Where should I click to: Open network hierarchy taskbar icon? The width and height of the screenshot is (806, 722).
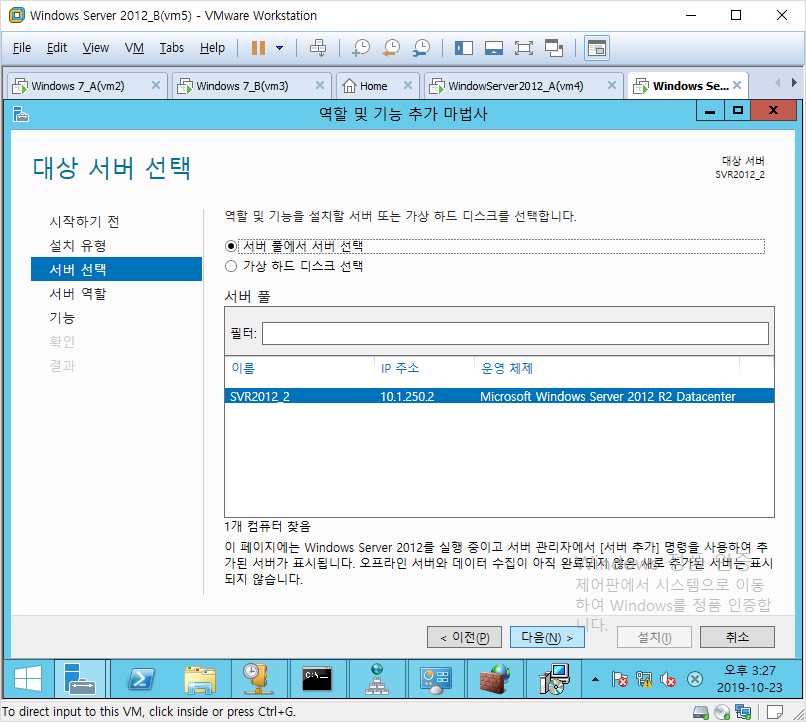376,679
